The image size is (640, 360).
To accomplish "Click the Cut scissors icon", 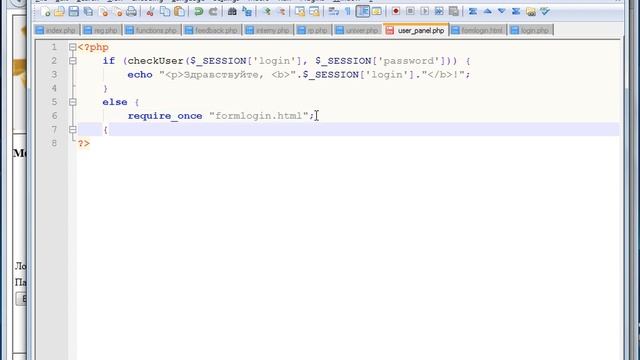I will point(150,11).
